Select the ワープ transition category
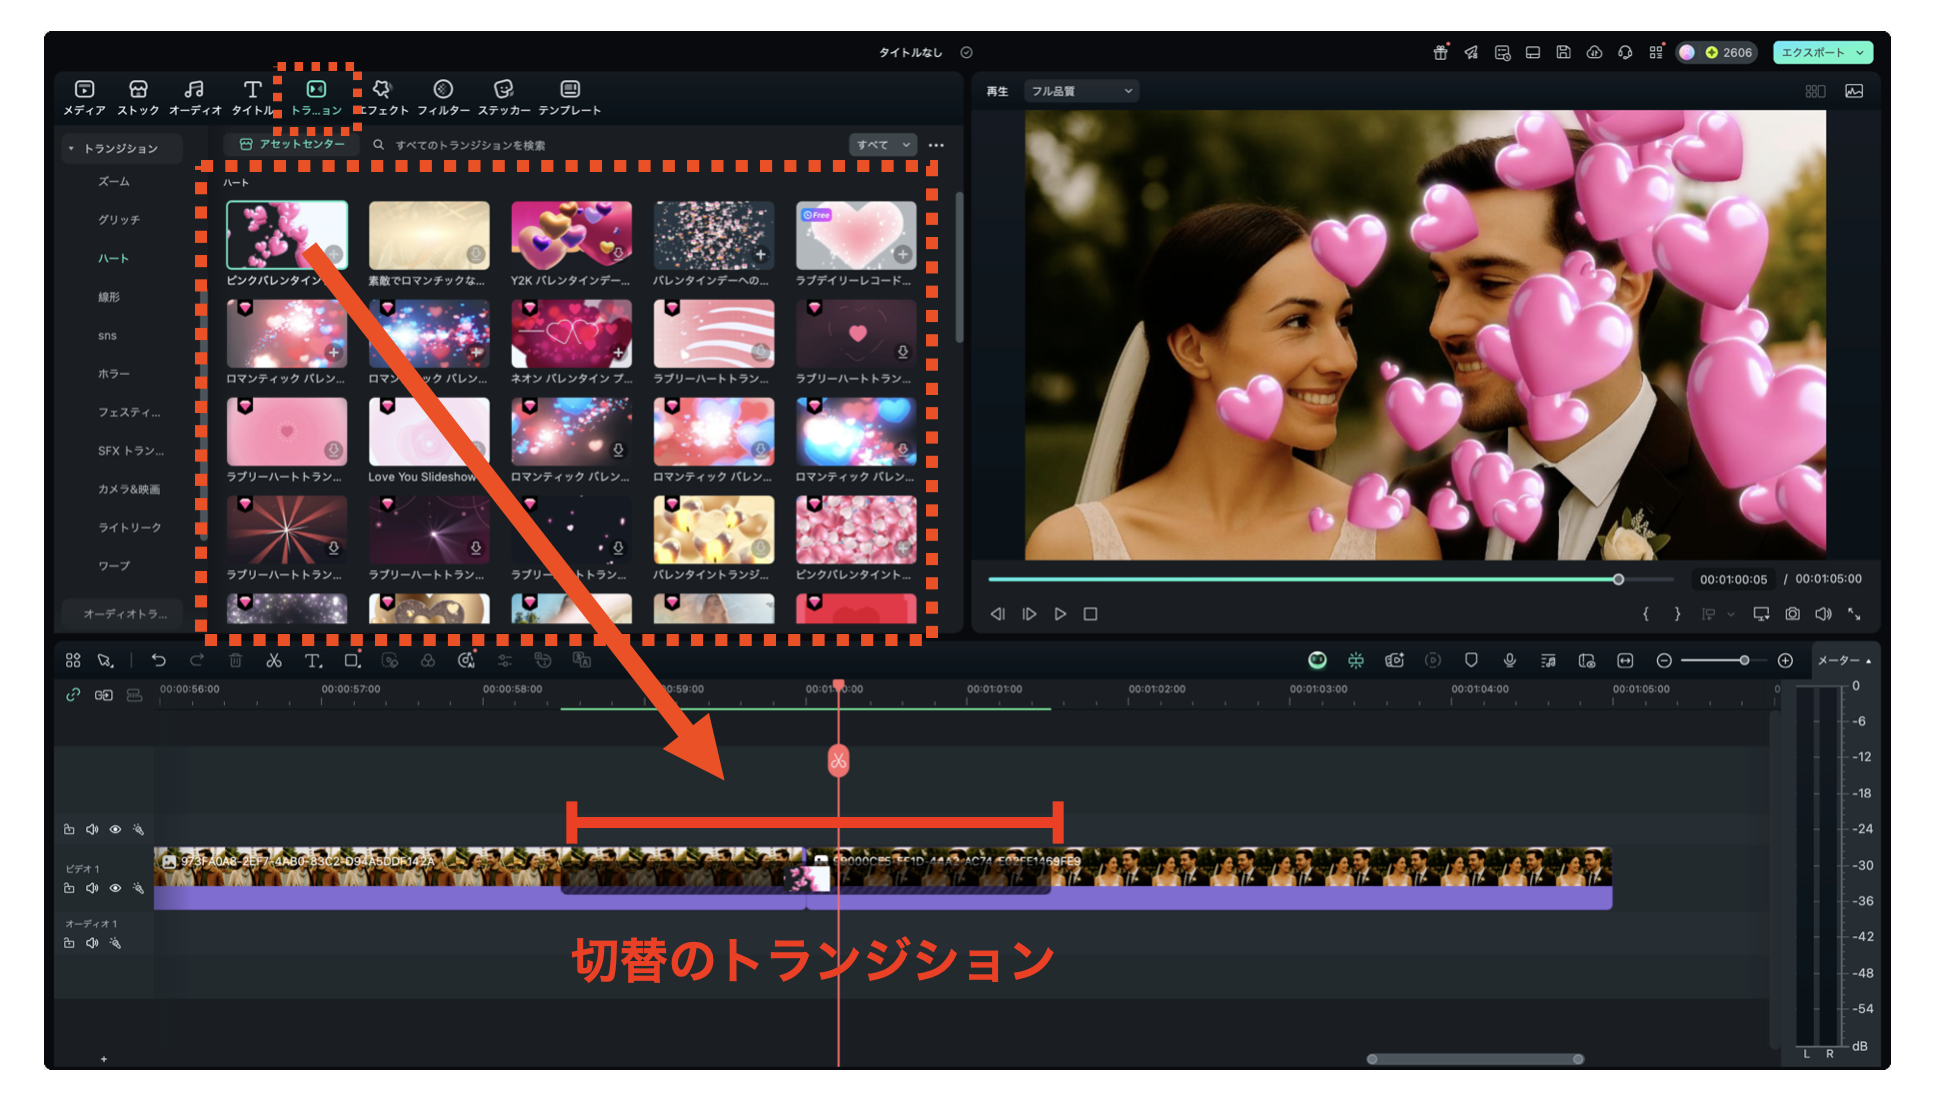The width and height of the screenshot is (1940, 1112). (x=114, y=566)
